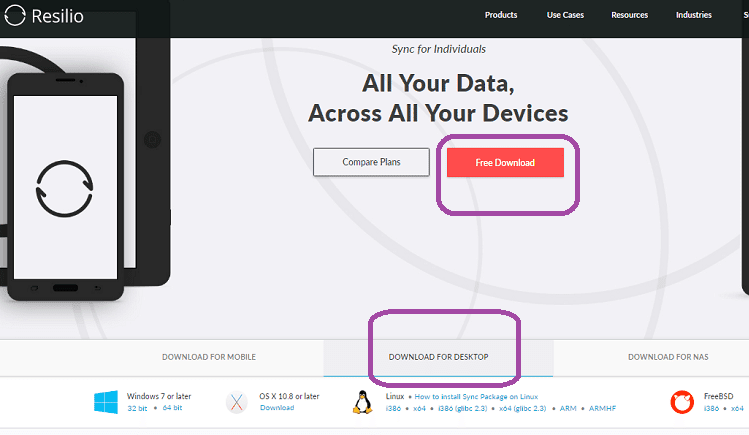The height and width of the screenshot is (435, 749).
Task: Download the Linux x64 package
Action: pyautogui.click(x=419, y=409)
